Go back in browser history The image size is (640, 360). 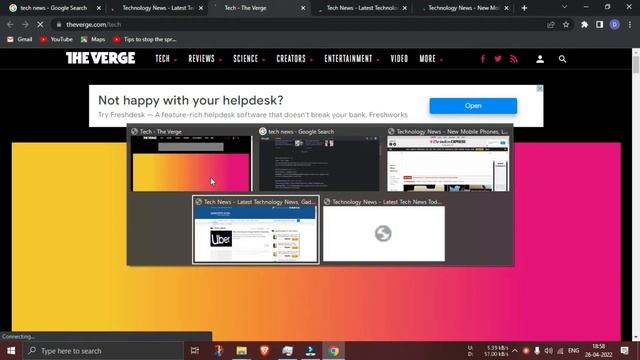[x=10, y=24]
